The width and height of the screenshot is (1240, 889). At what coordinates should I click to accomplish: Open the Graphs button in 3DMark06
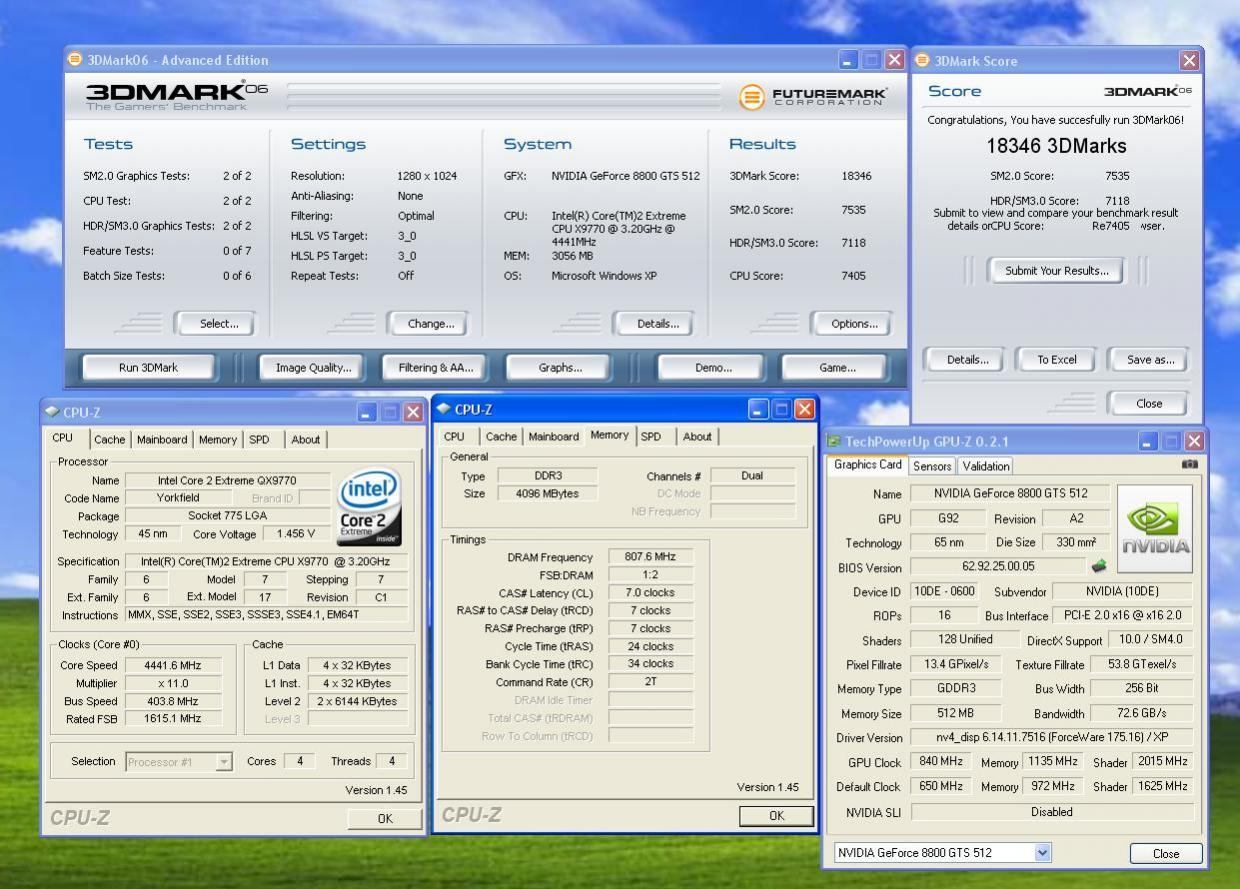pos(560,367)
